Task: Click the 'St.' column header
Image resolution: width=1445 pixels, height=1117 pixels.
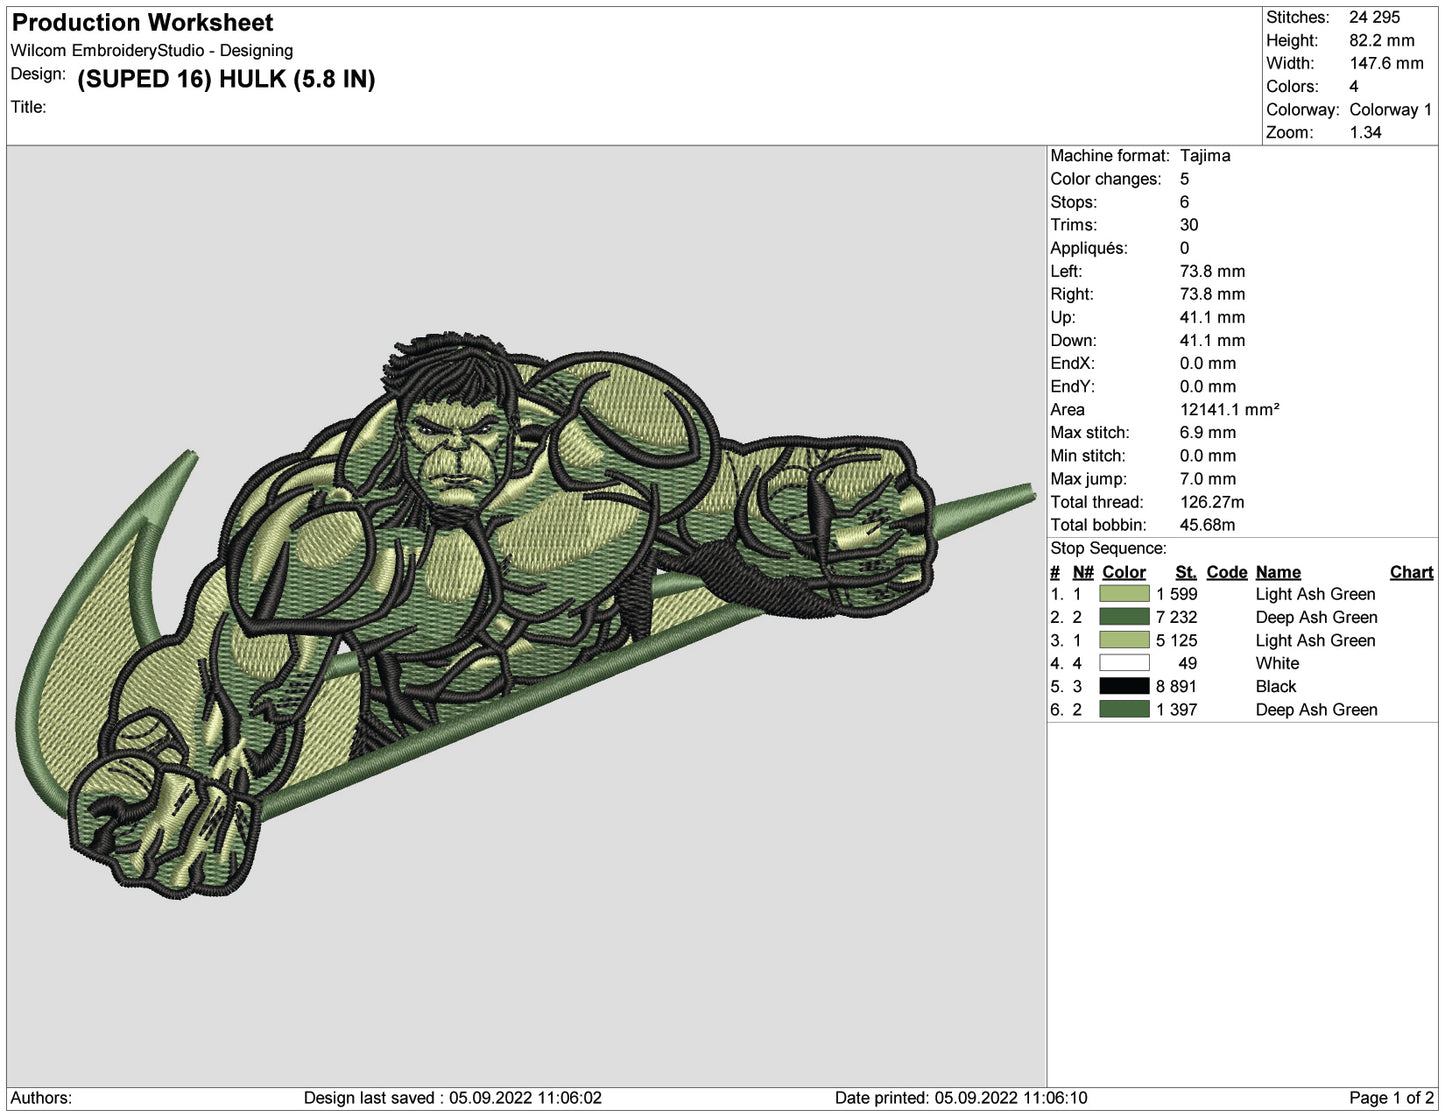Action: [x=1186, y=572]
